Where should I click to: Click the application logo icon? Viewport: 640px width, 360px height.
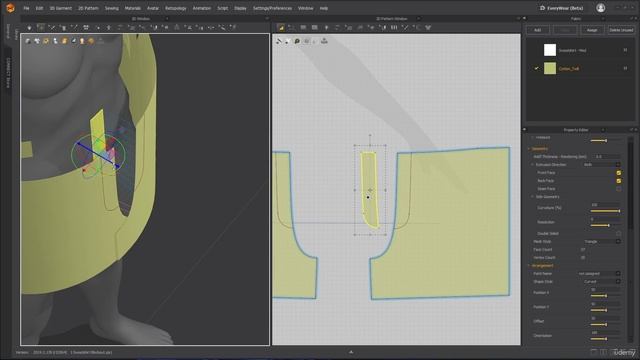tap(11, 8)
